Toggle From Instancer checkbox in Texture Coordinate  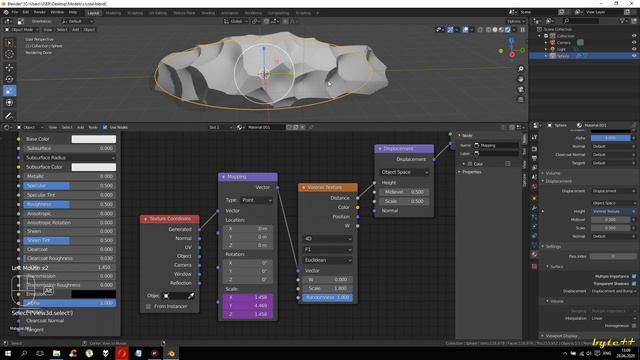click(x=148, y=306)
